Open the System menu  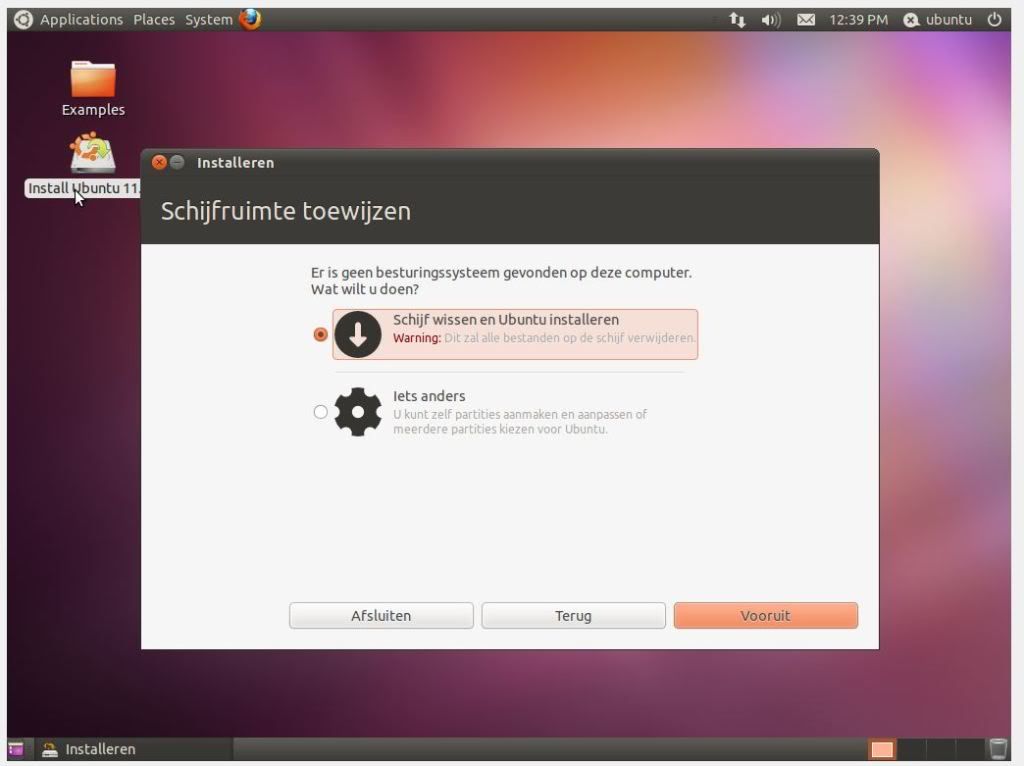coord(208,20)
